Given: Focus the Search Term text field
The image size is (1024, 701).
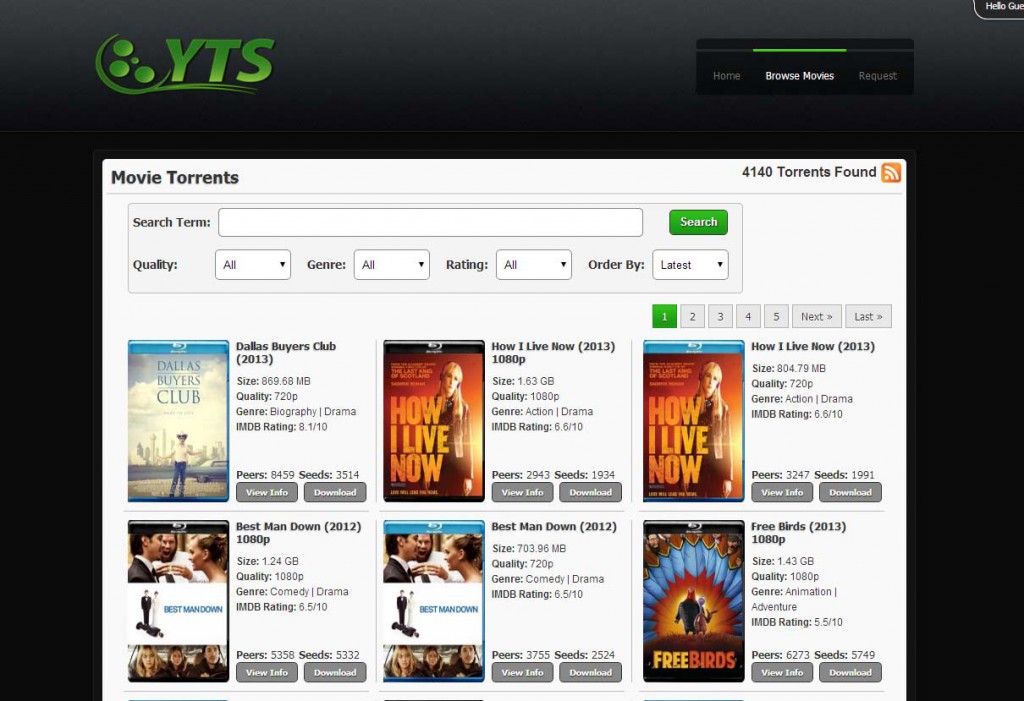Looking at the screenshot, I should tap(430, 222).
